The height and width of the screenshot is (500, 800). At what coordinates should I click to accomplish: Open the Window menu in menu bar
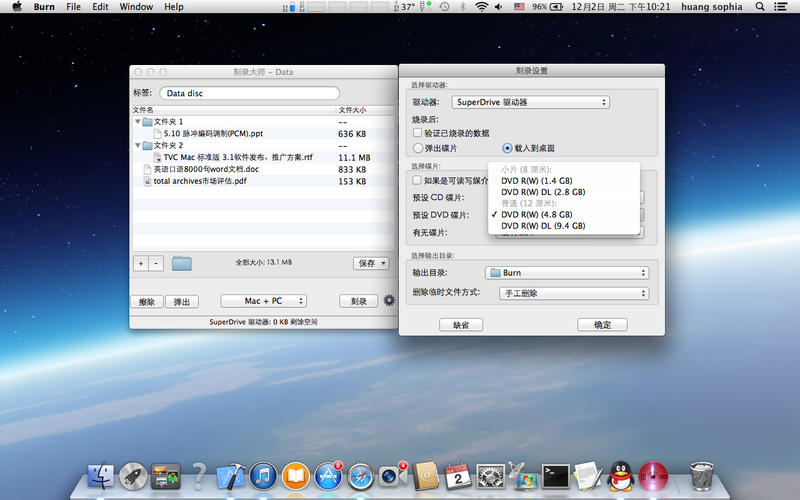pyautogui.click(x=136, y=7)
